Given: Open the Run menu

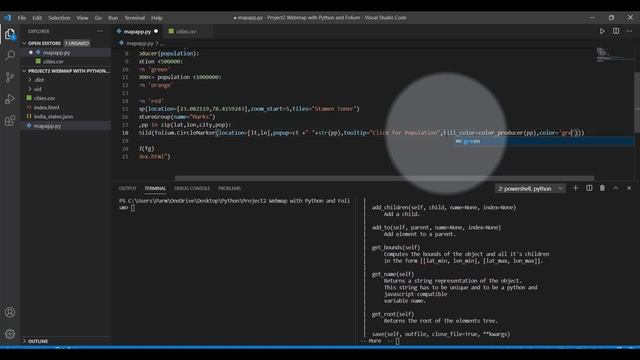Looking at the screenshot, I should [113, 18].
